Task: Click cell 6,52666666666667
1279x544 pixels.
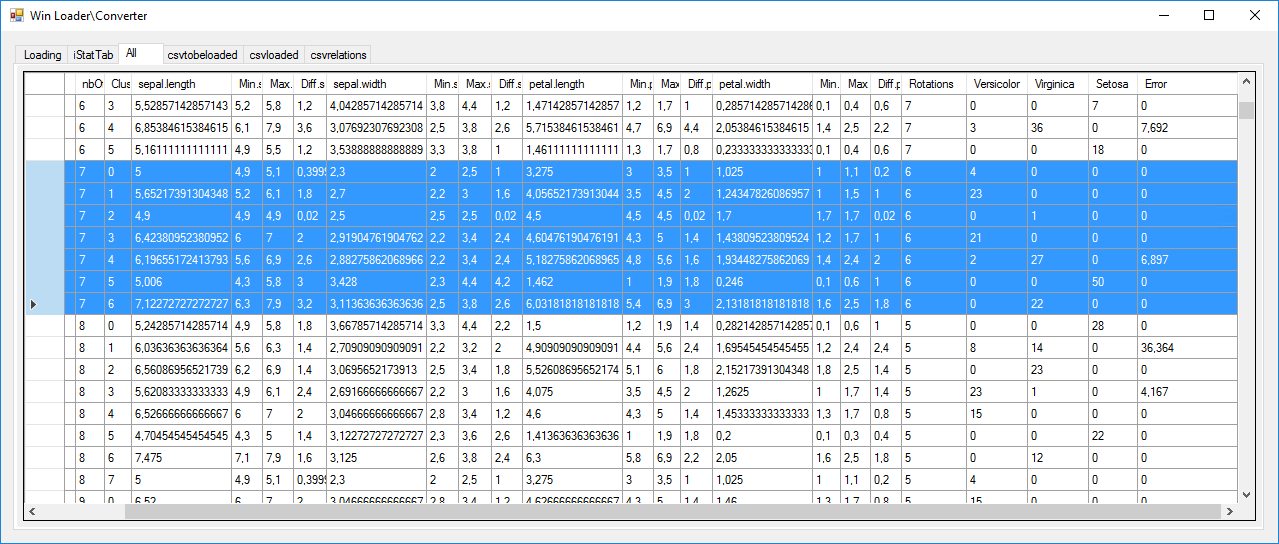Action: (x=182, y=414)
